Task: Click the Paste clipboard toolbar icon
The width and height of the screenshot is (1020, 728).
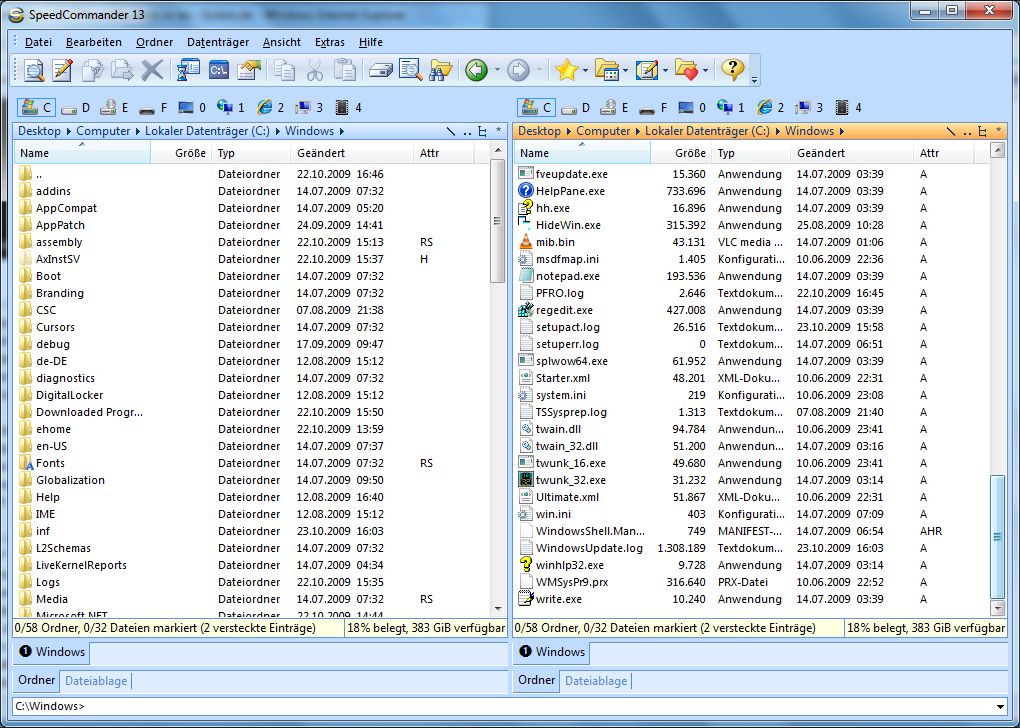Action: click(344, 70)
